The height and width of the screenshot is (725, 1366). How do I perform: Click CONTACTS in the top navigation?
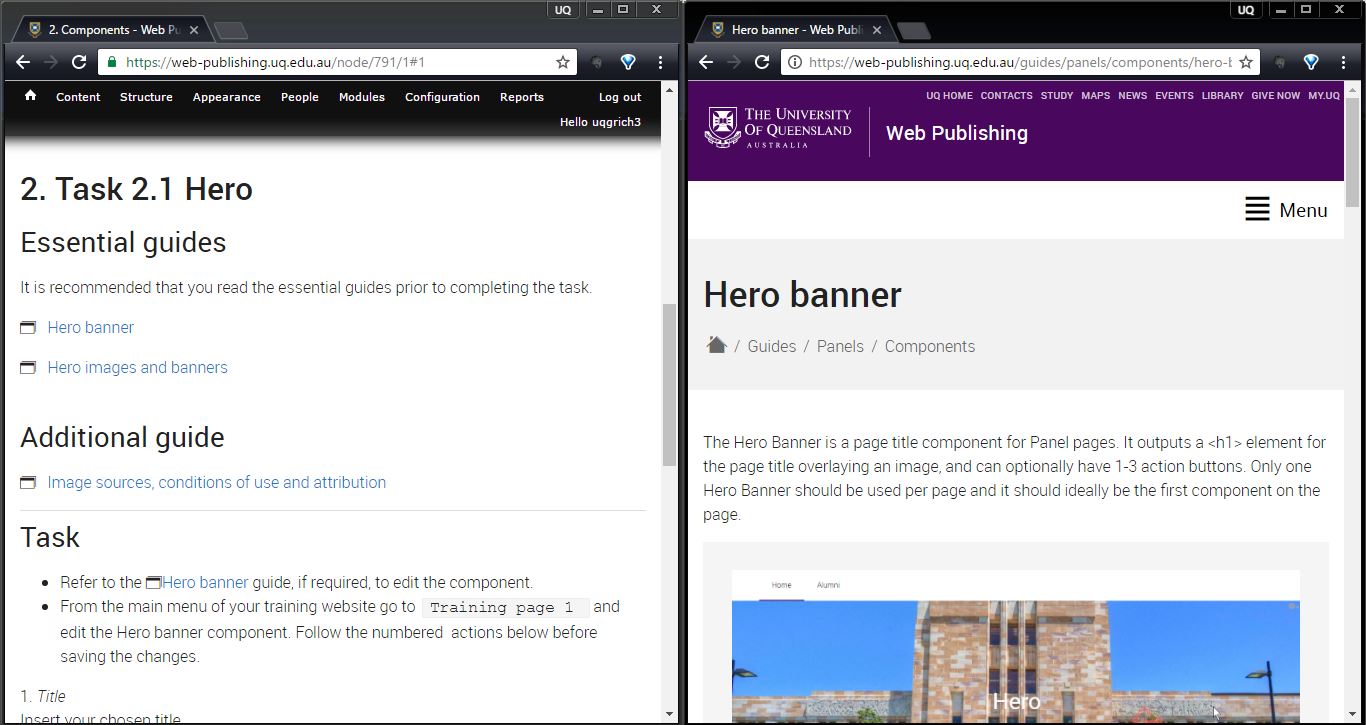[x=1006, y=96]
